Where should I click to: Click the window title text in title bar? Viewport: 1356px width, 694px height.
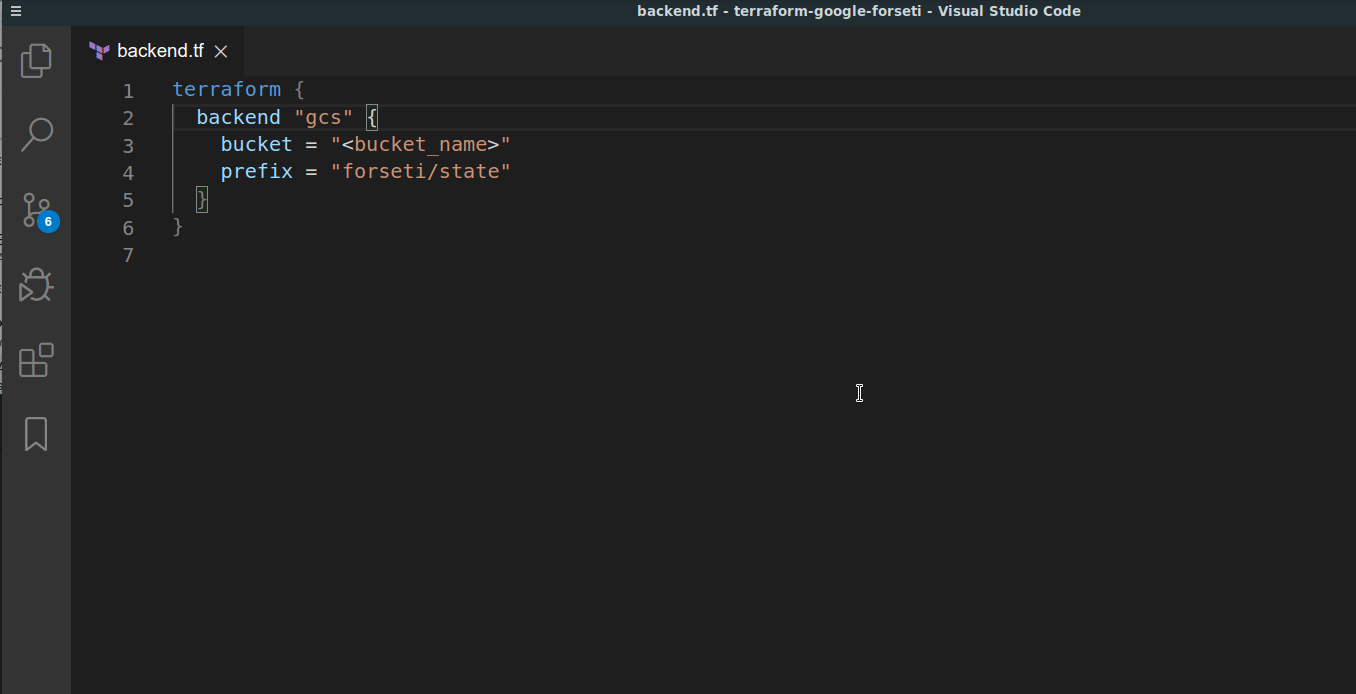coord(858,11)
